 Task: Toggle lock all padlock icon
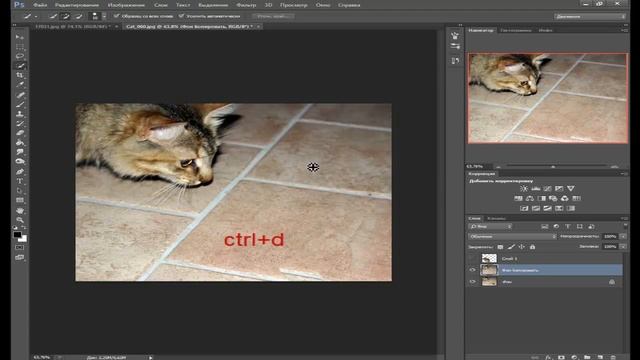pos(532,247)
